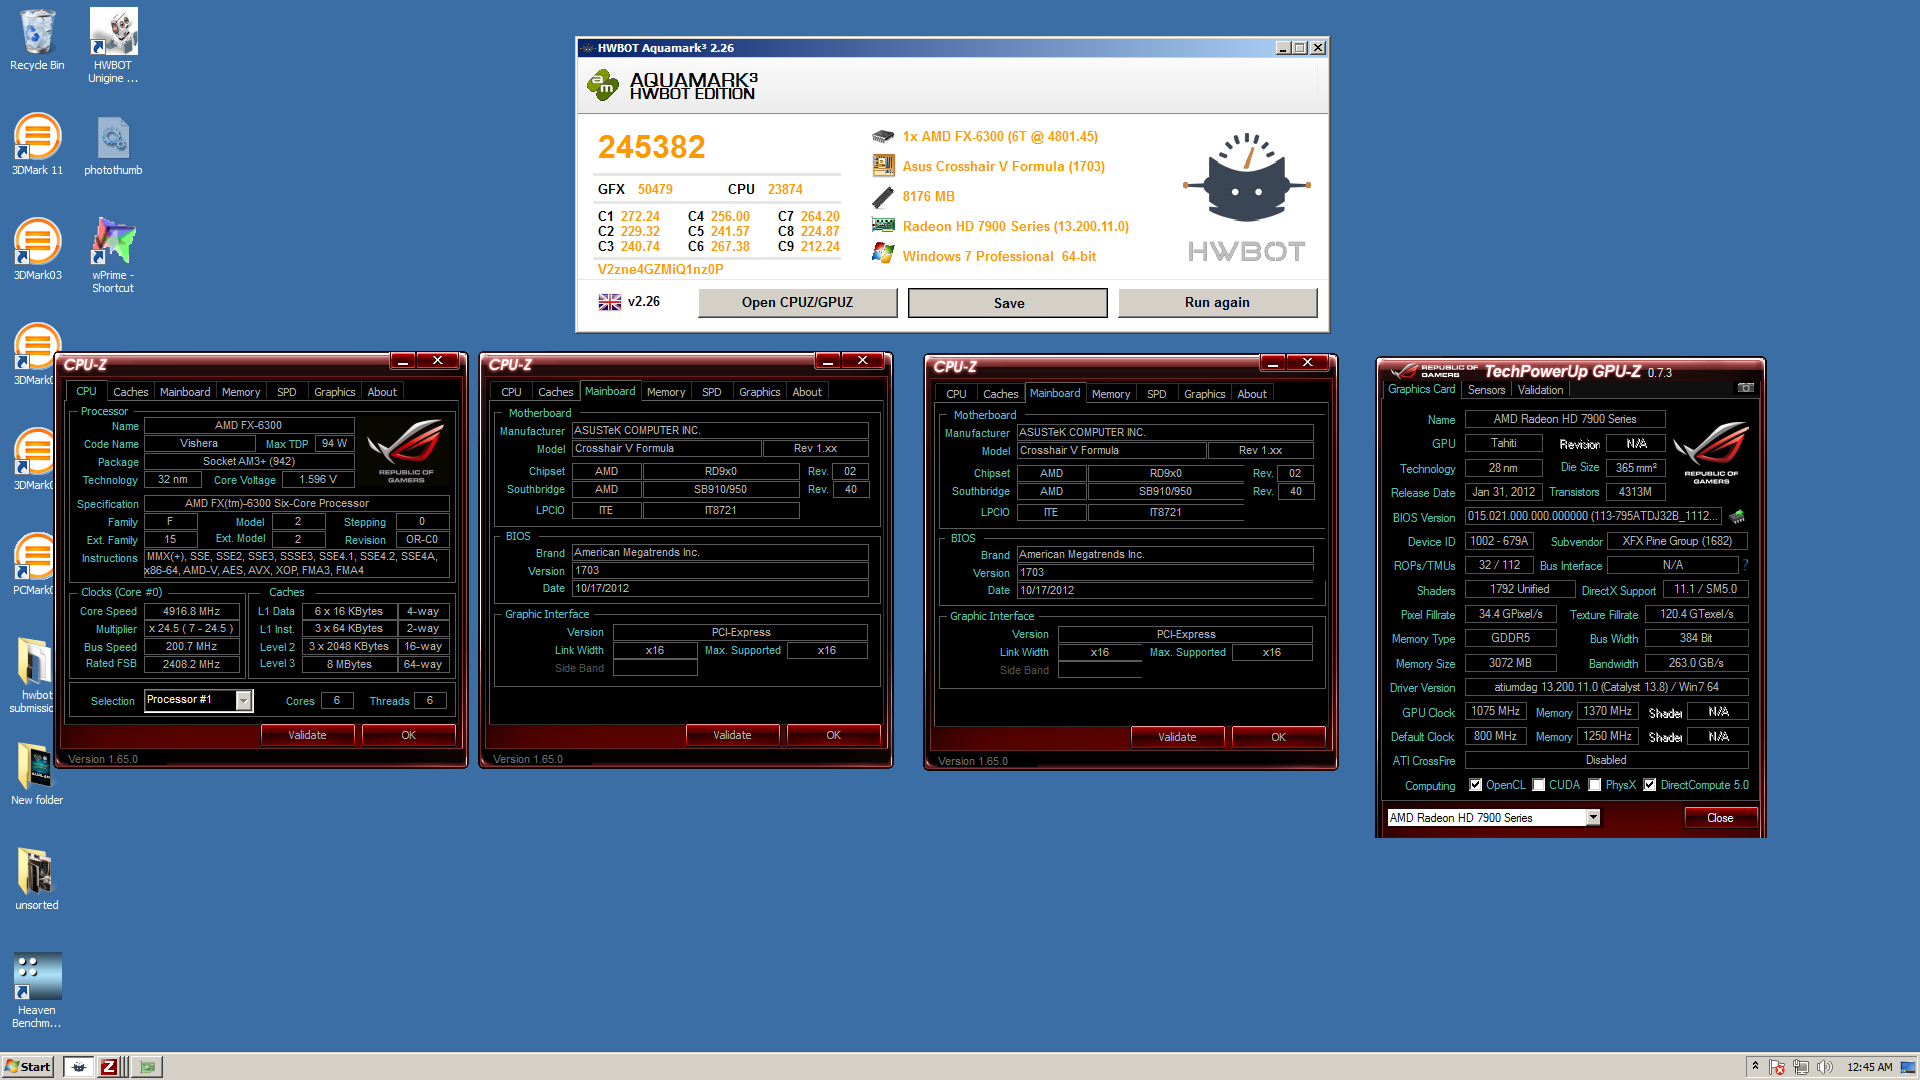Image resolution: width=1920 pixels, height=1080 pixels.
Task: Show hidden system tray icons
Action: pyautogui.click(x=1755, y=1067)
